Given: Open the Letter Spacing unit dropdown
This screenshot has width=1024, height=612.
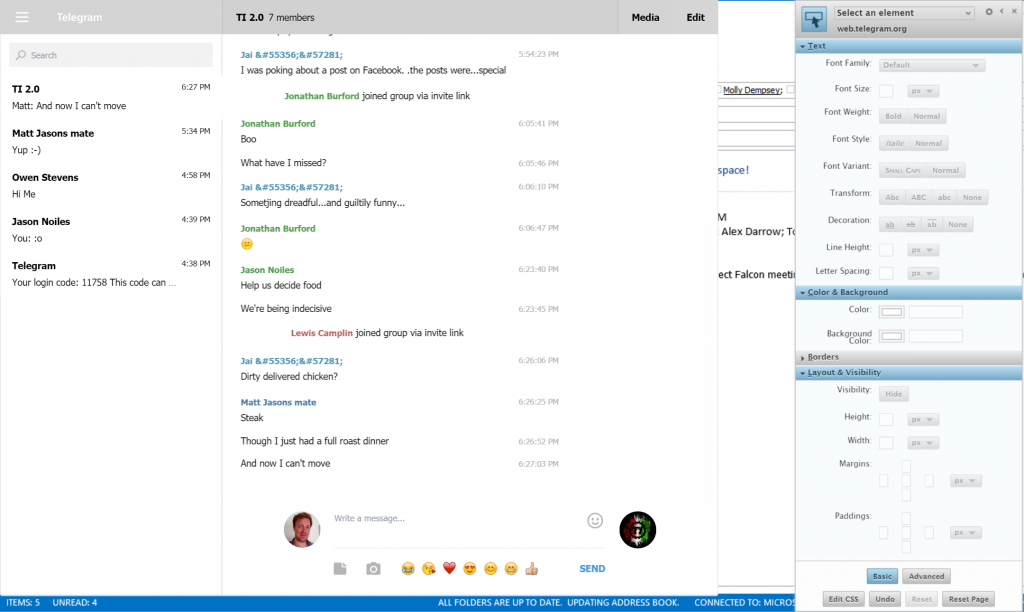Looking at the screenshot, I should (x=923, y=274).
